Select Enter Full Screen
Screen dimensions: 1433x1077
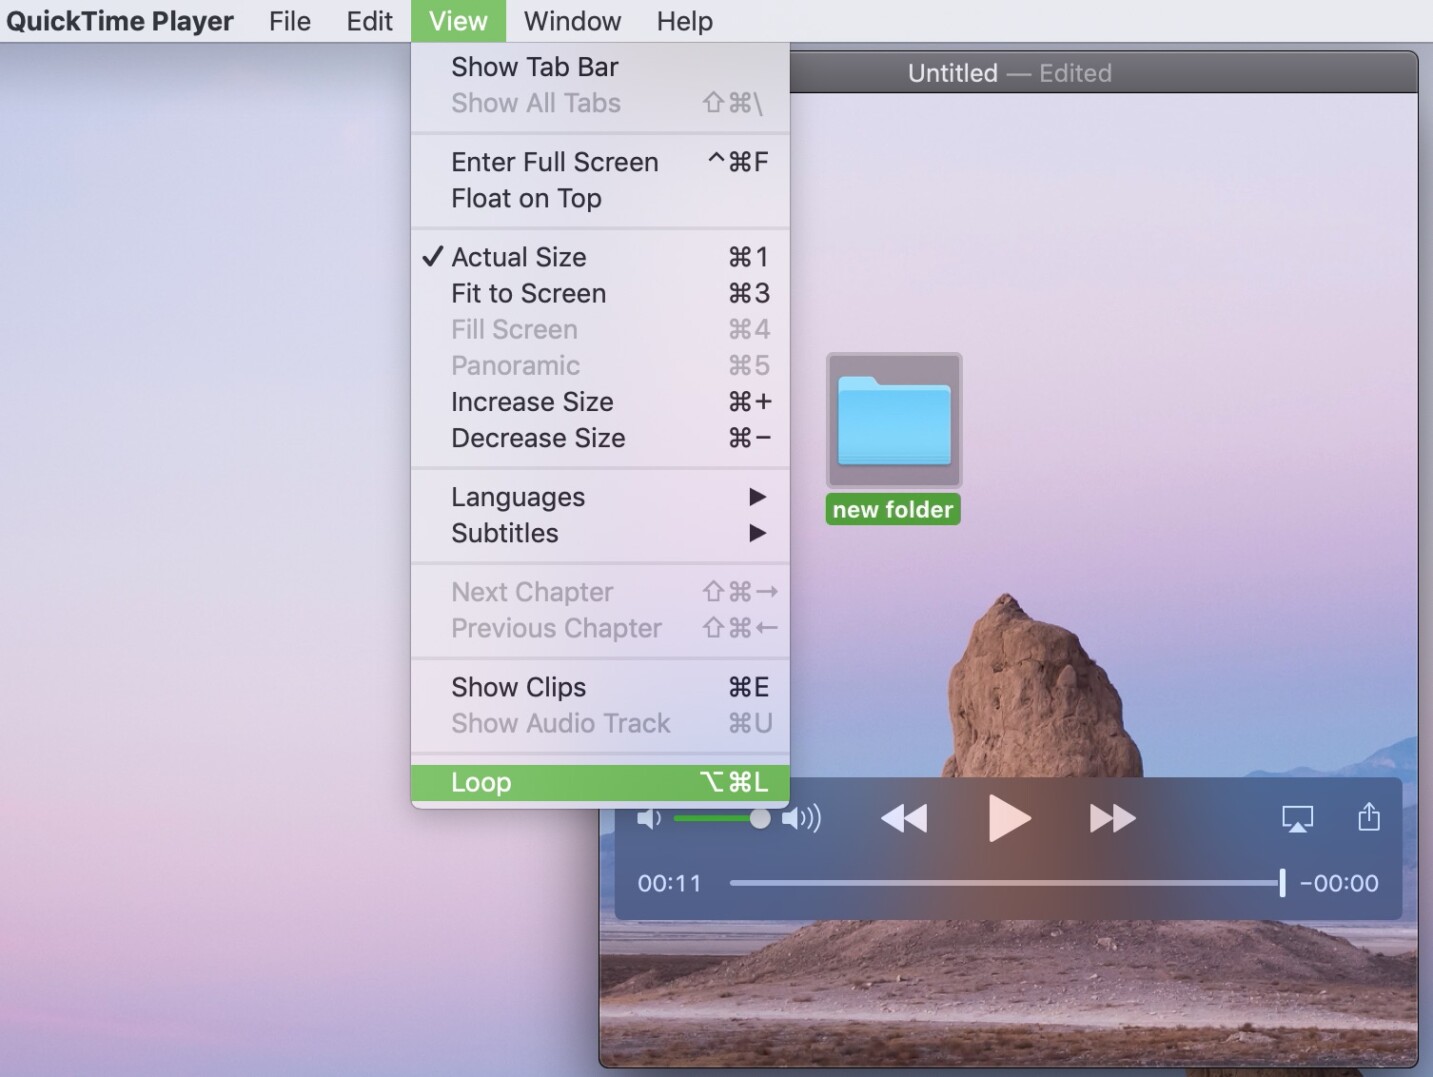554,161
